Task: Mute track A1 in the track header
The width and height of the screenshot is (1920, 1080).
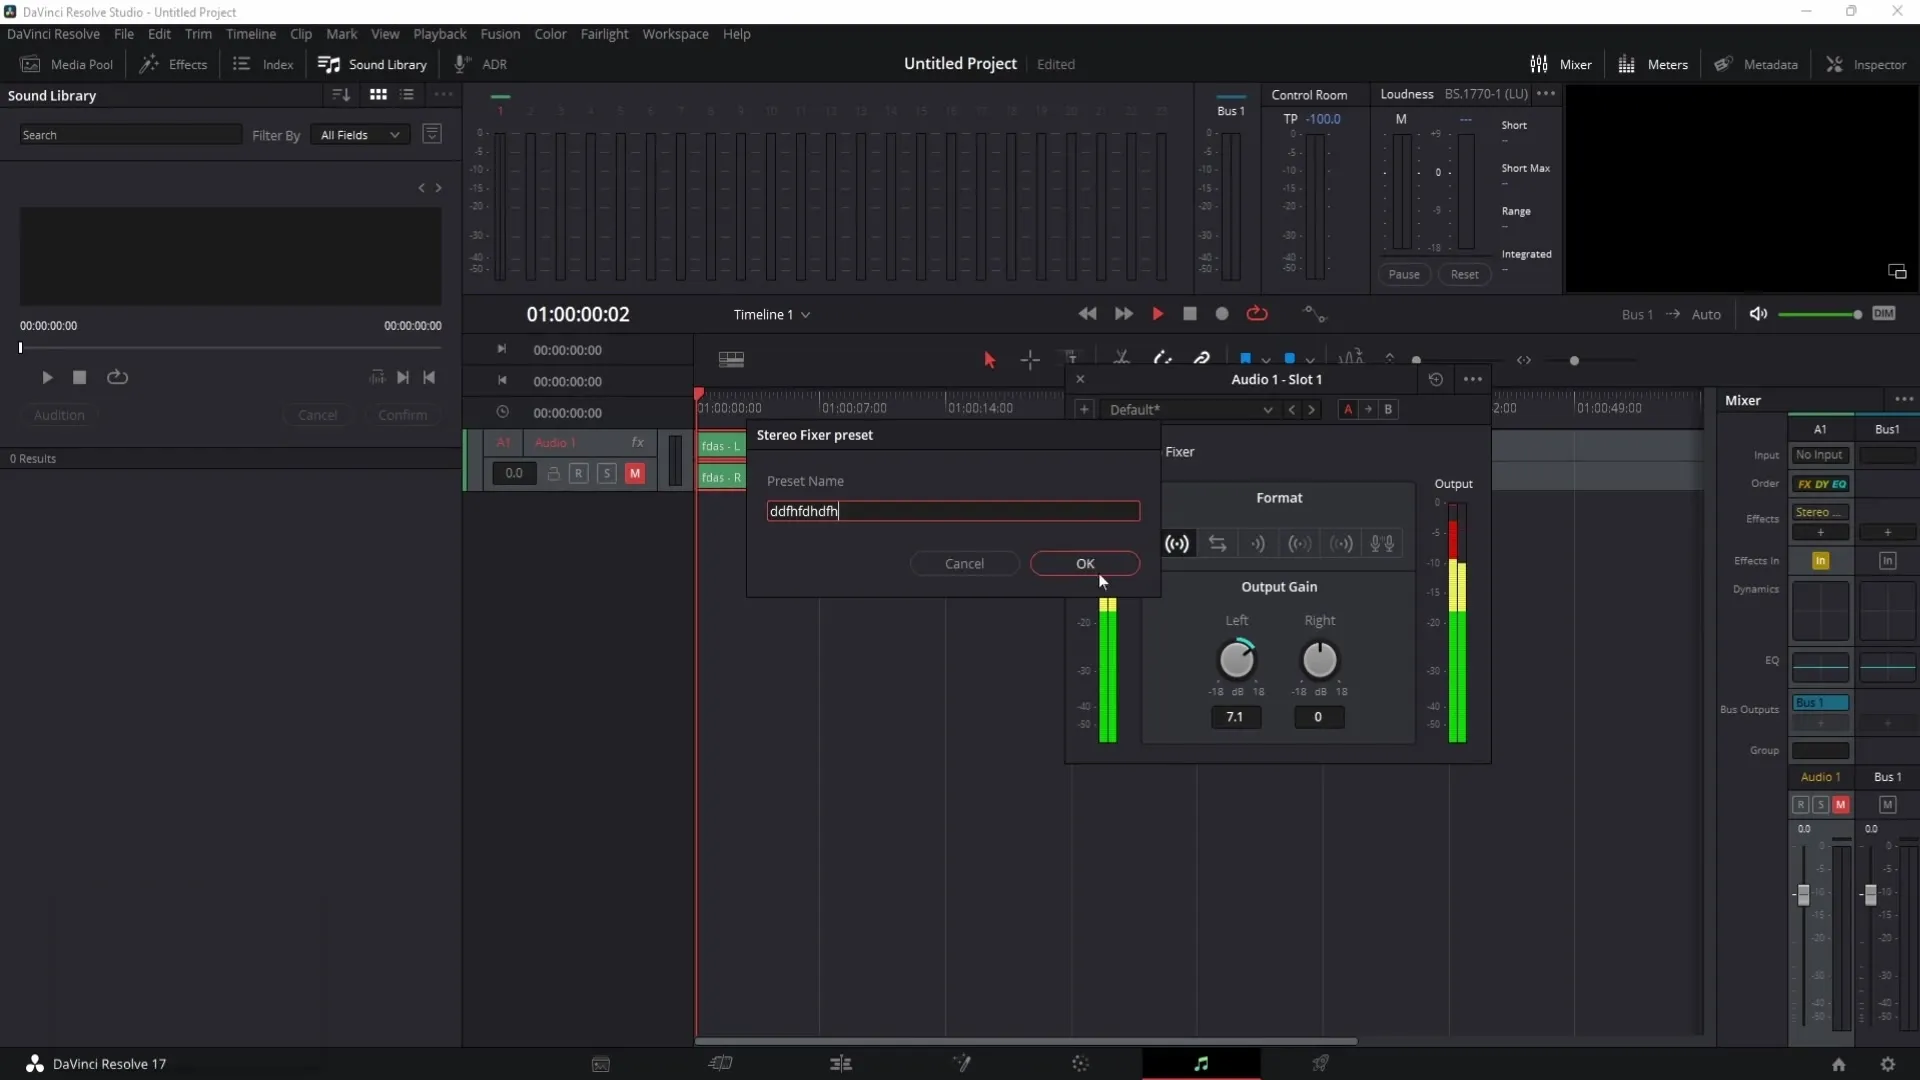Action: pyautogui.click(x=635, y=474)
